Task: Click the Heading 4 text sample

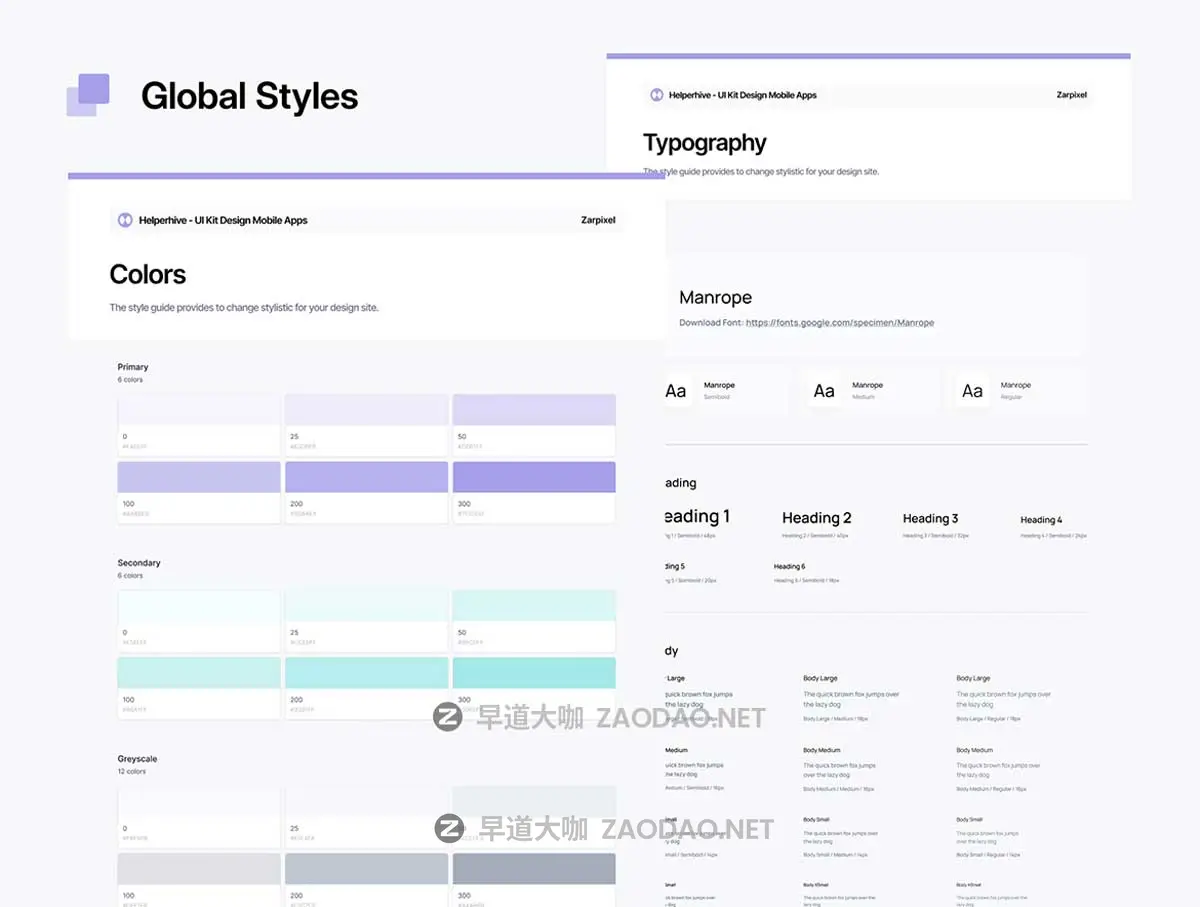Action: (1041, 520)
